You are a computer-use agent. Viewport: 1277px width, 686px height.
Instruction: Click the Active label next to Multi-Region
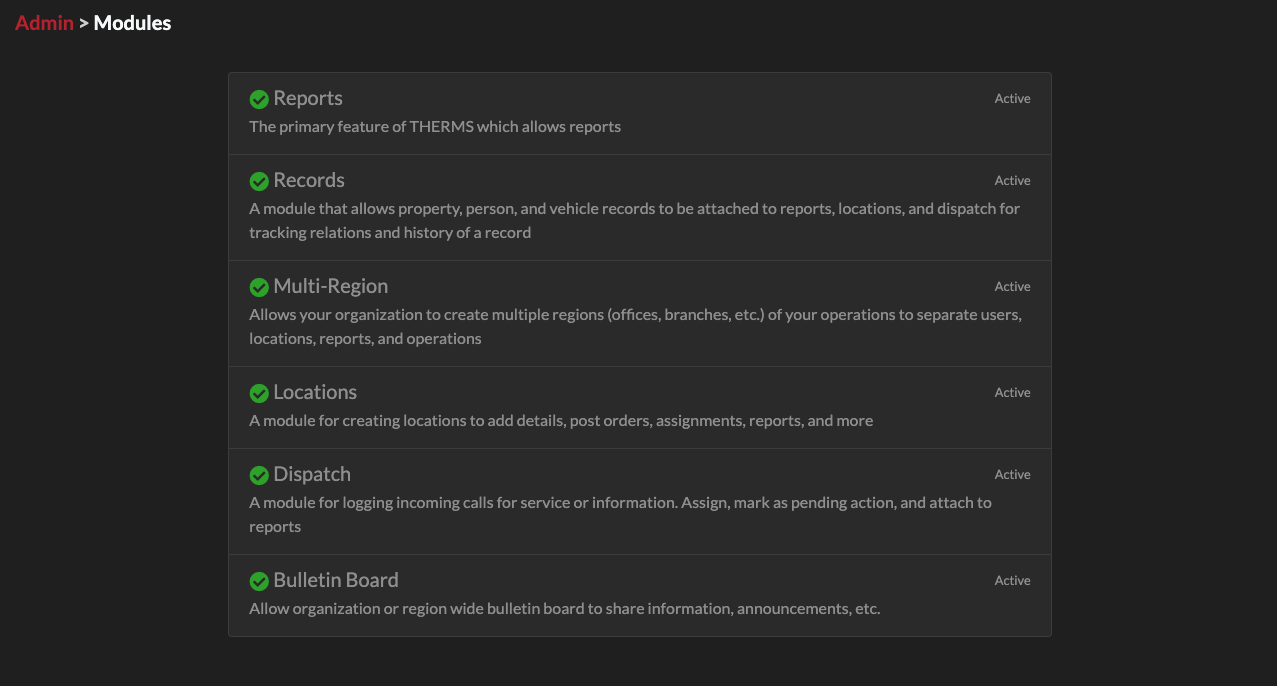[x=1011, y=286]
